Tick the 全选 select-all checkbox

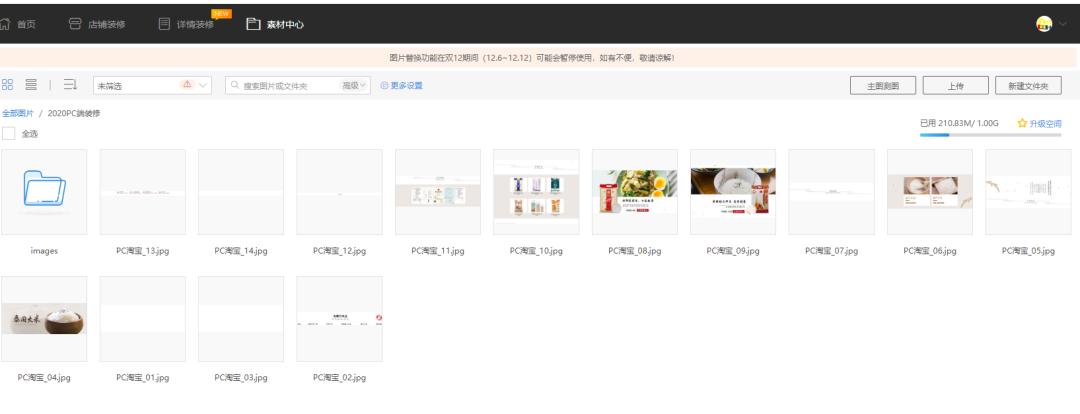(x=8, y=134)
